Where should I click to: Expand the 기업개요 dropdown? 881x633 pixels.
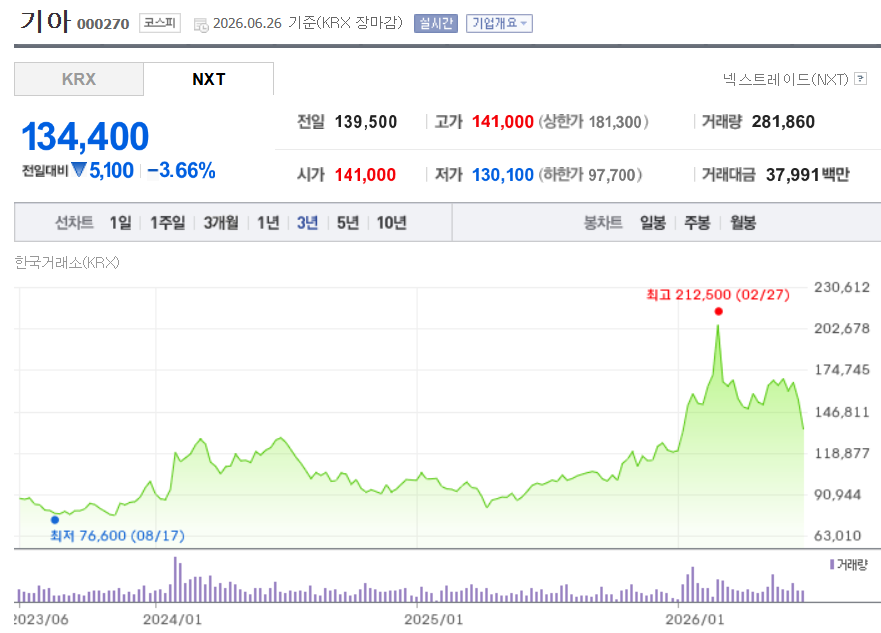(x=499, y=23)
